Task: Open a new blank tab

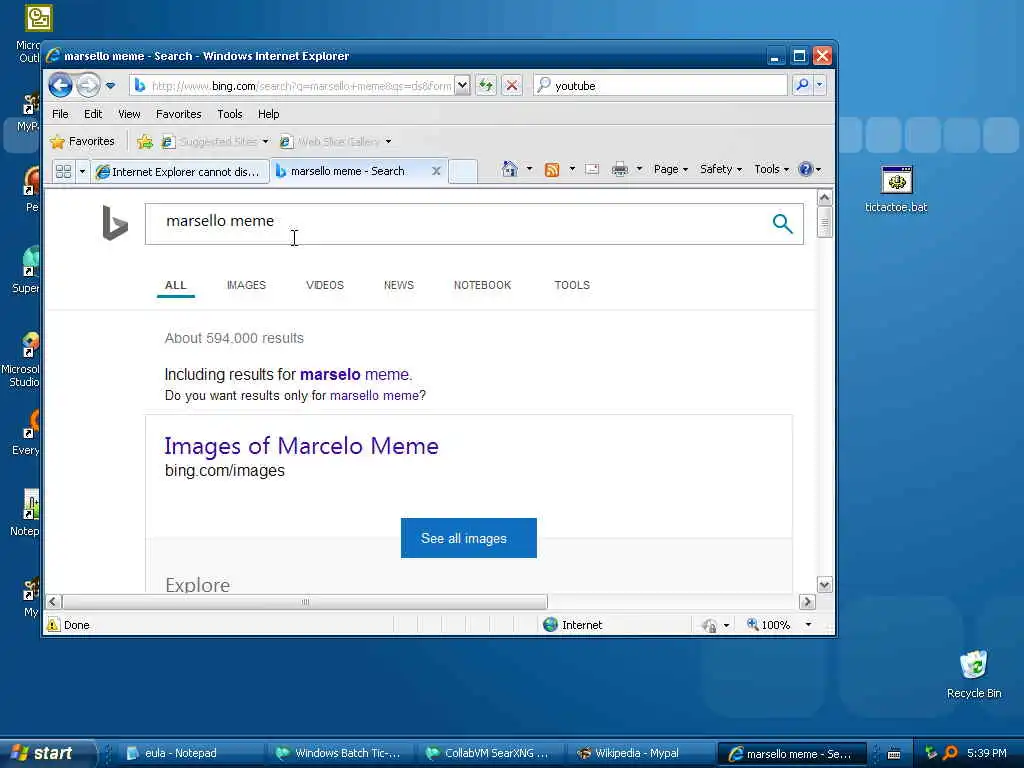Action: coord(463,171)
